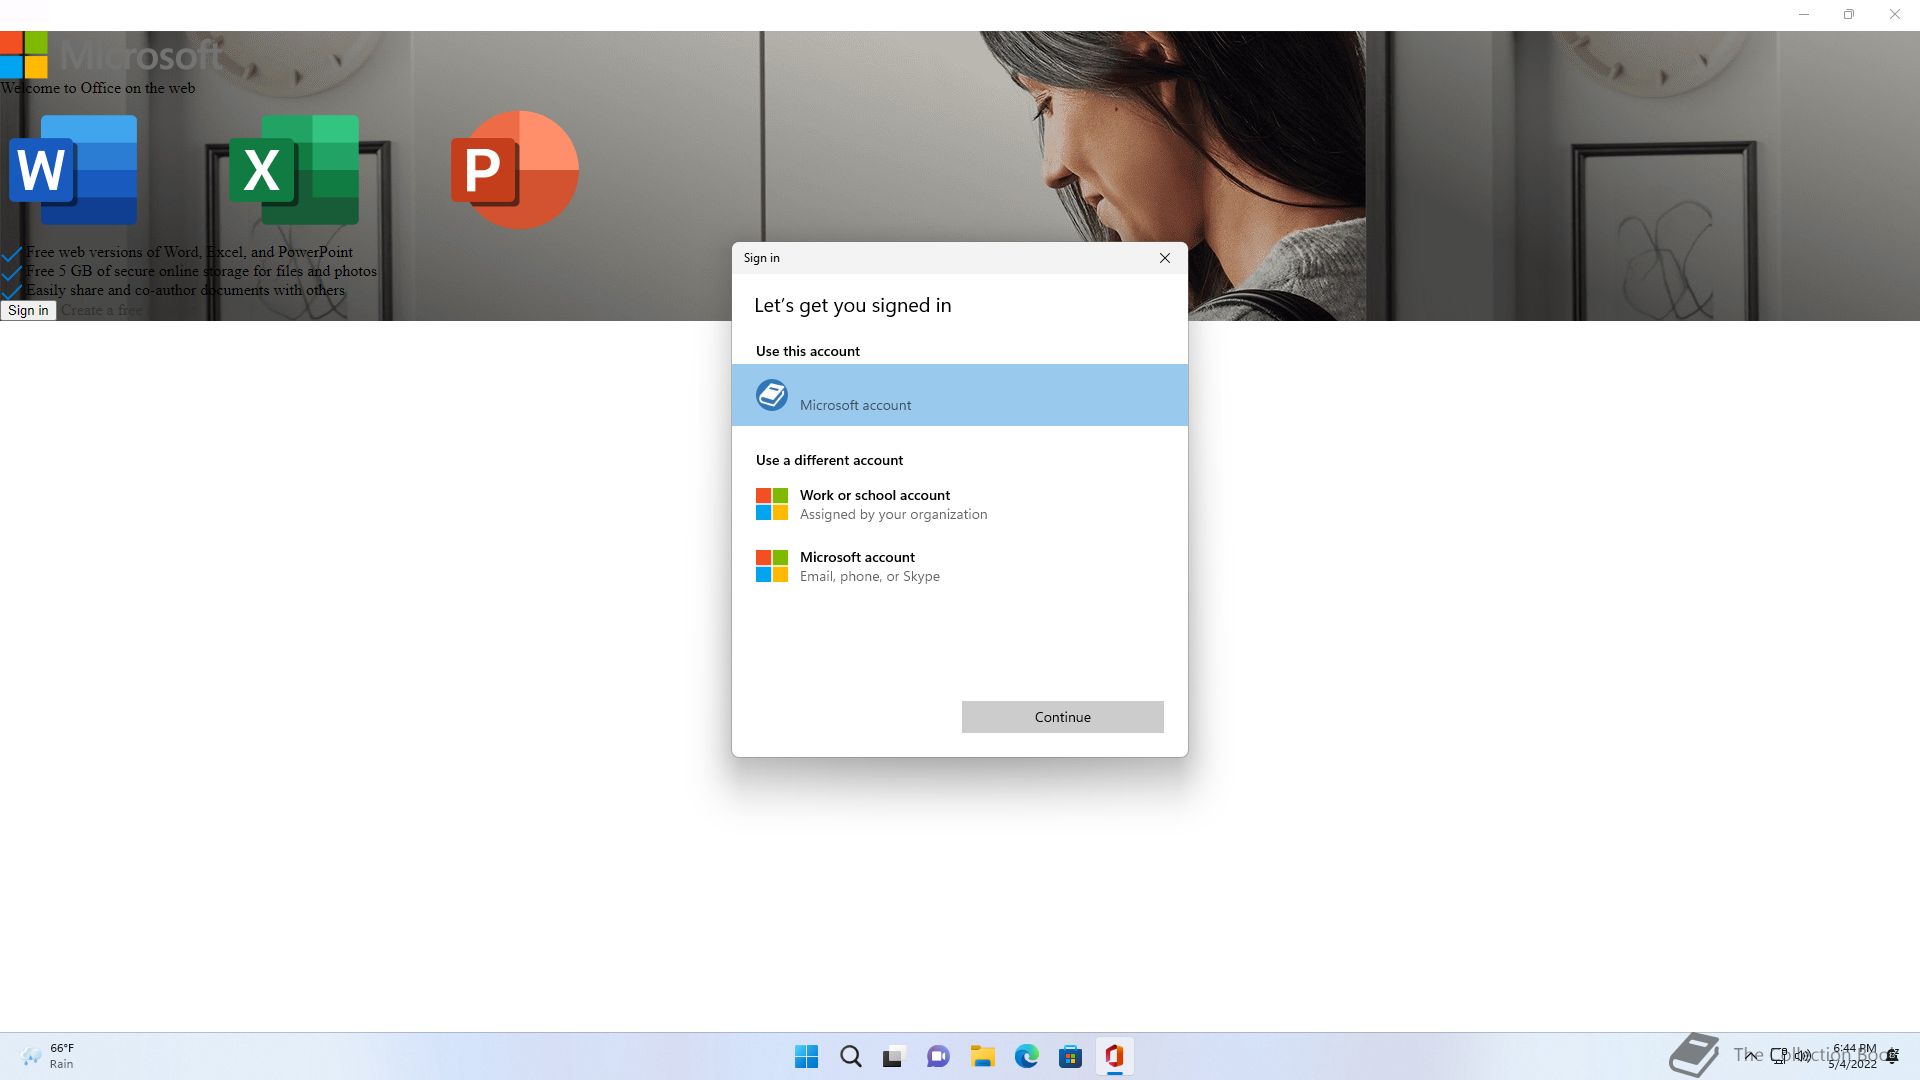Click 'Let's get you signed in' heading
The height and width of the screenshot is (1080, 1920).
point(852,305)
